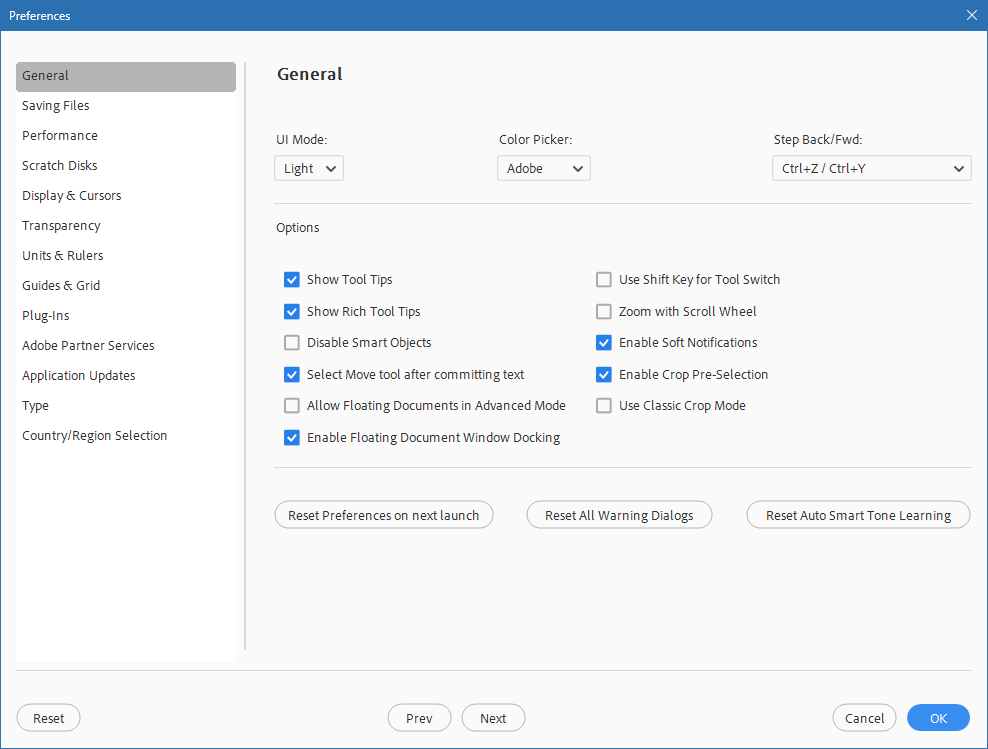Select Adobe Partner Services category
The image size is (988, 749).
126,346
